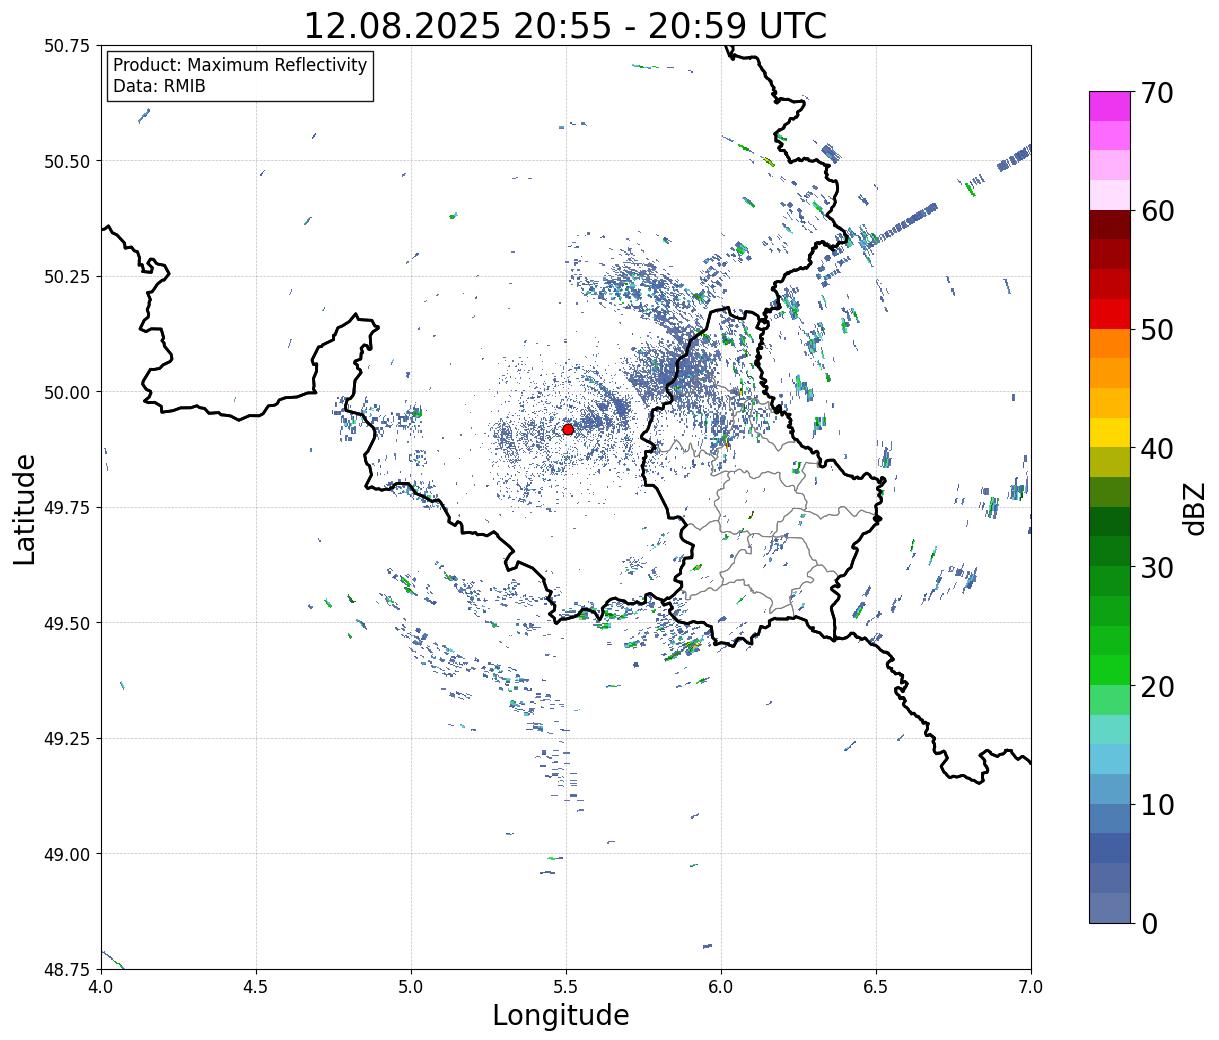The height and width of the screenshot is (1040, 1219).
Task: Click the longitude tick label 4.5
Action: click(x=256, y=986)
